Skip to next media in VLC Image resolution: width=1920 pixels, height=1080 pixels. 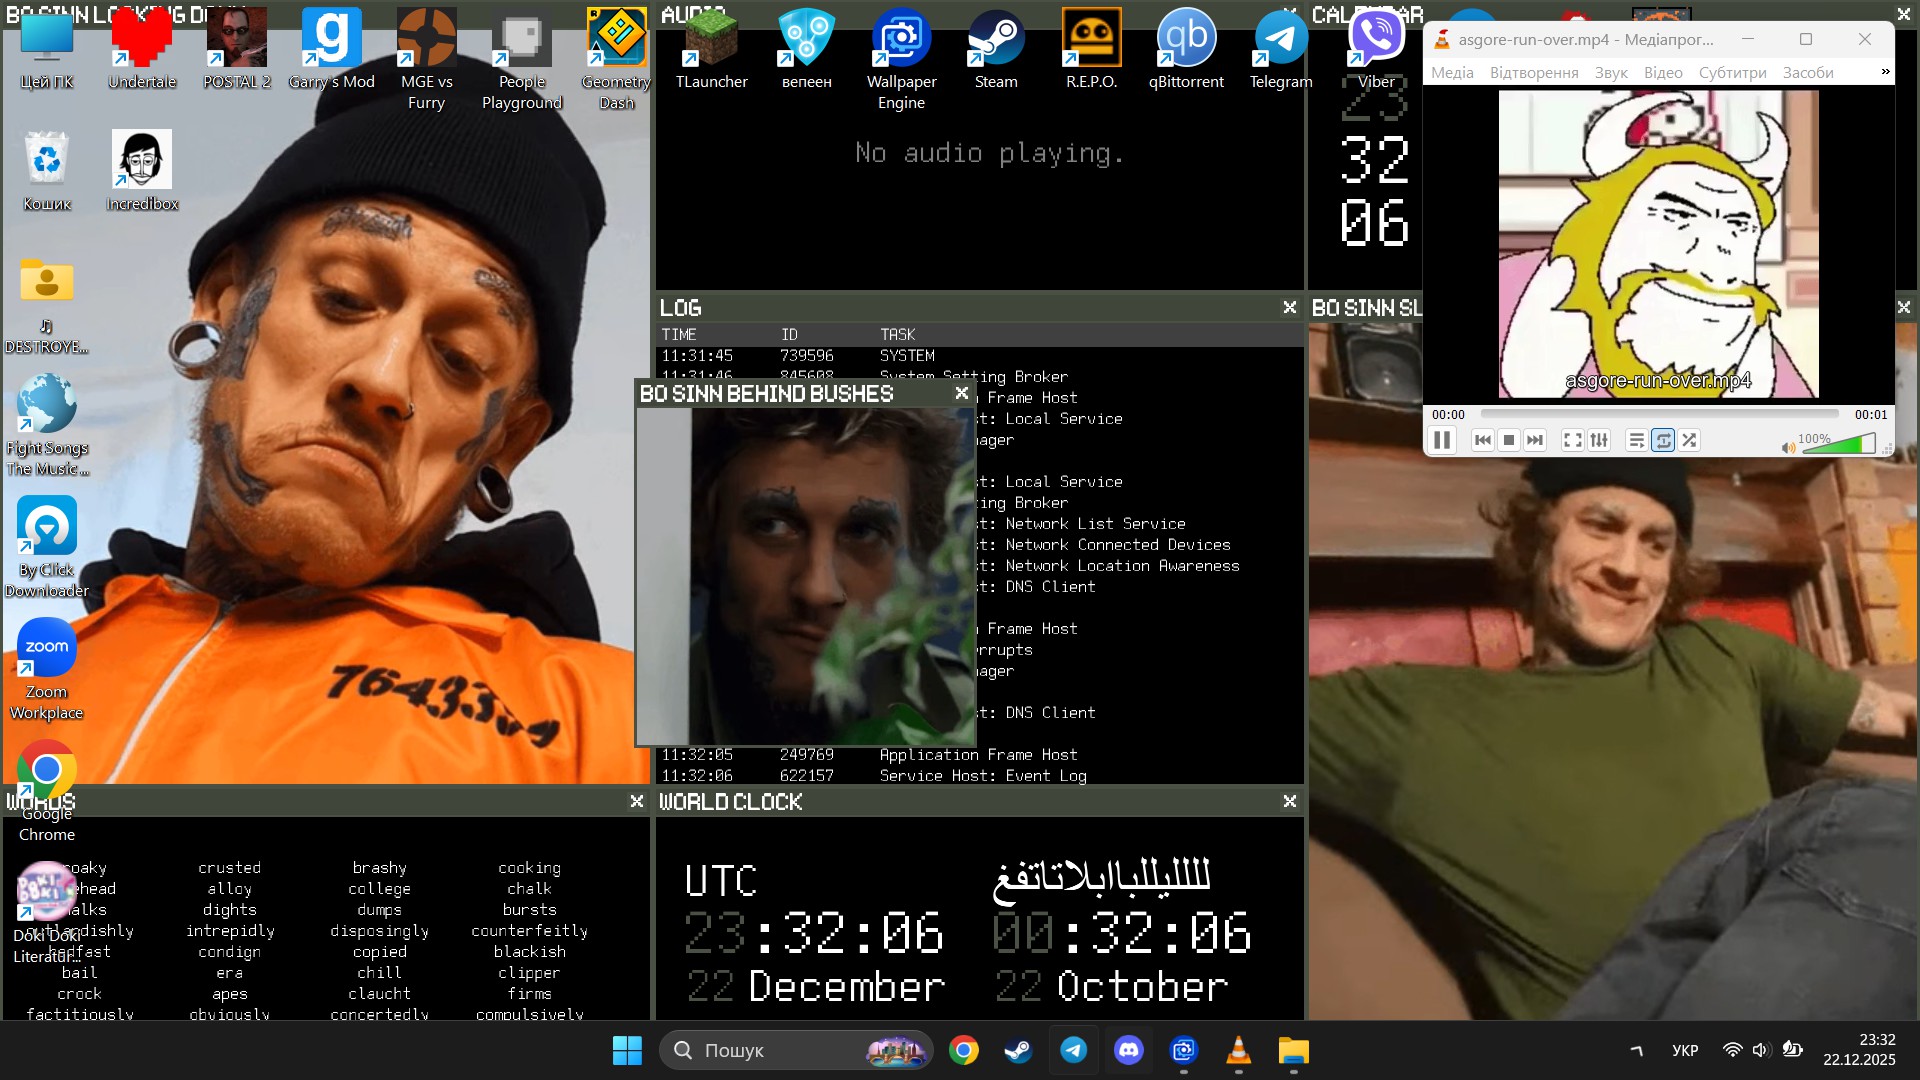click(x=1535, y=440)
